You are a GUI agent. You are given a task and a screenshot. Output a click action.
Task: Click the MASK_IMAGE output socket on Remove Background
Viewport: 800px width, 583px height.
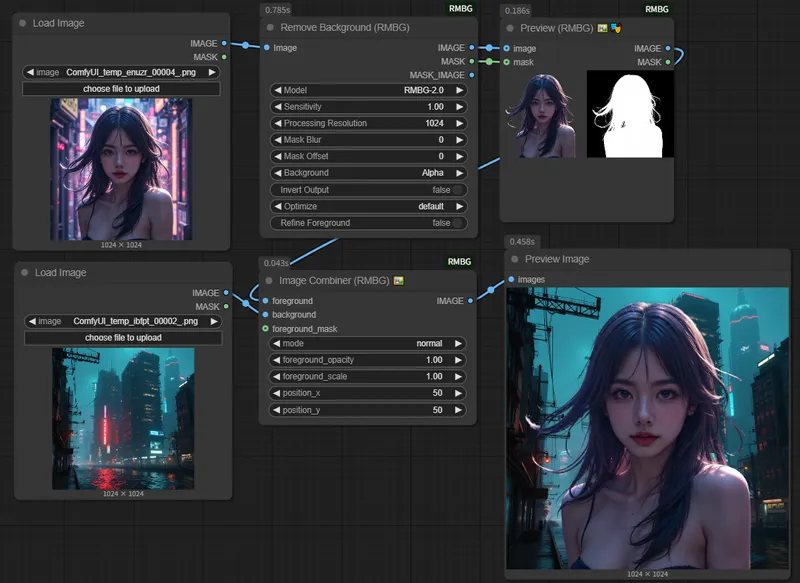point(472,75)
